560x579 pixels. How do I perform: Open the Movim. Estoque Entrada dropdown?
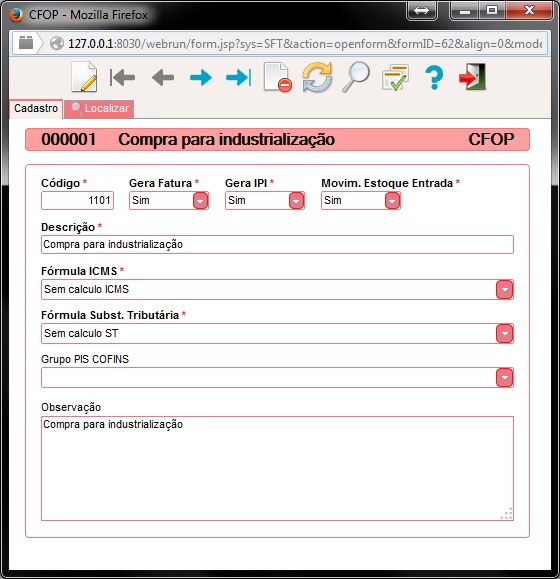coord(392,201)
